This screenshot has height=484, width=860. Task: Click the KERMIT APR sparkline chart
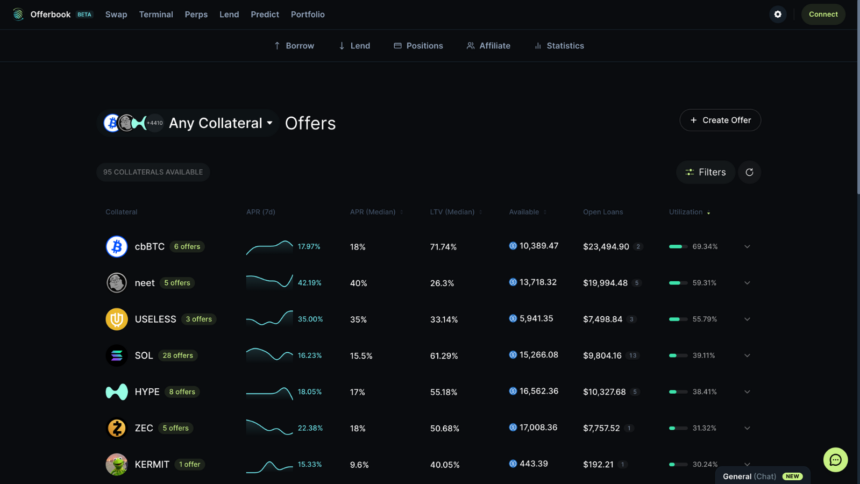pyautogui.click(x=269, y=465)
